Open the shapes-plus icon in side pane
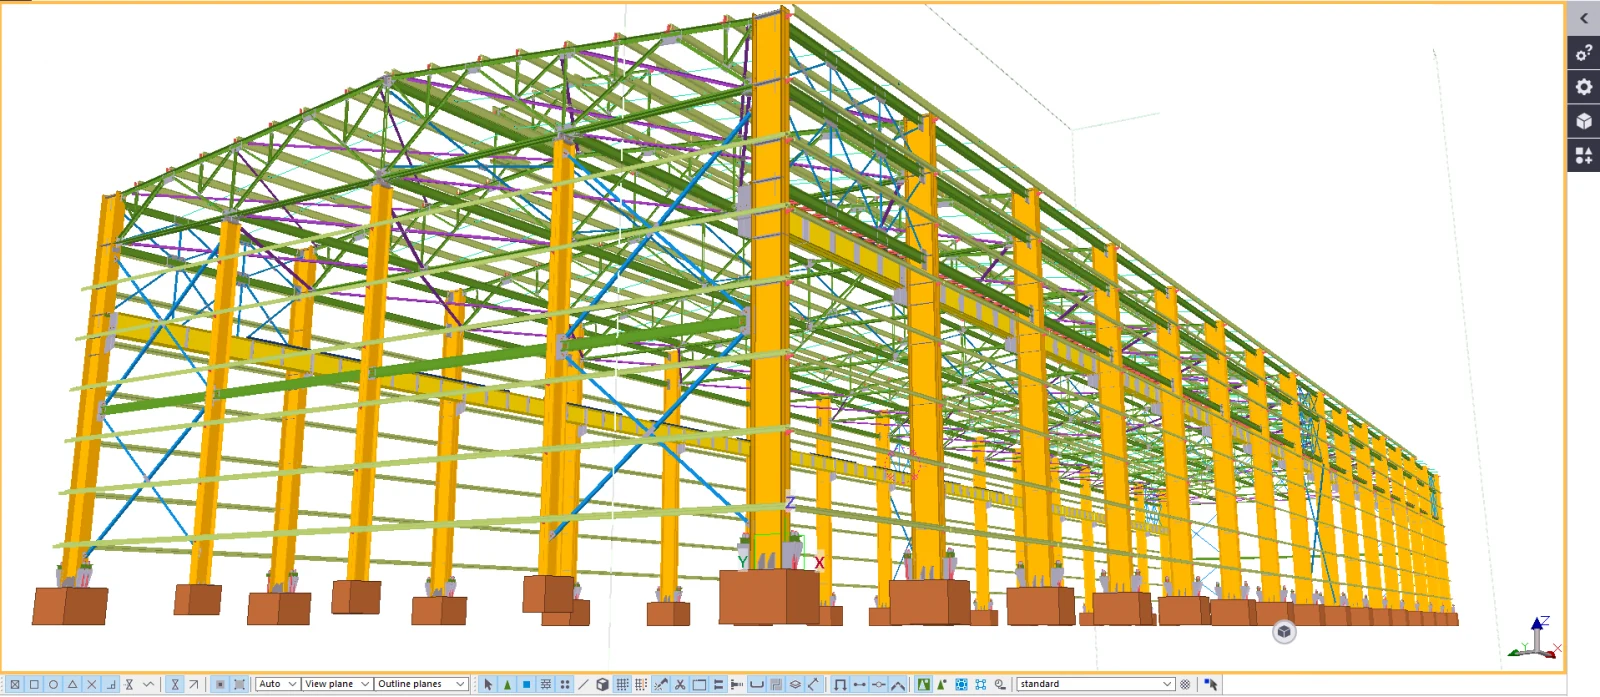This screenshot has width=1600, height=697. (1584, 155)
